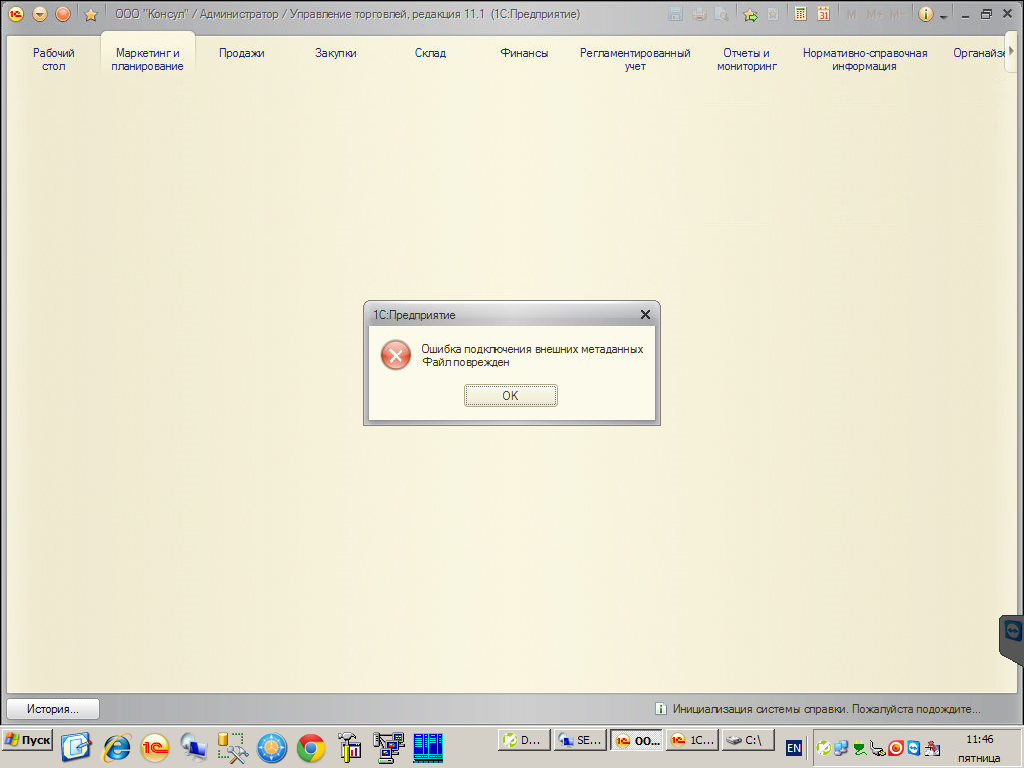The image size is (1024, 768).
Task: Open the Продажи section
Action: 242,54
